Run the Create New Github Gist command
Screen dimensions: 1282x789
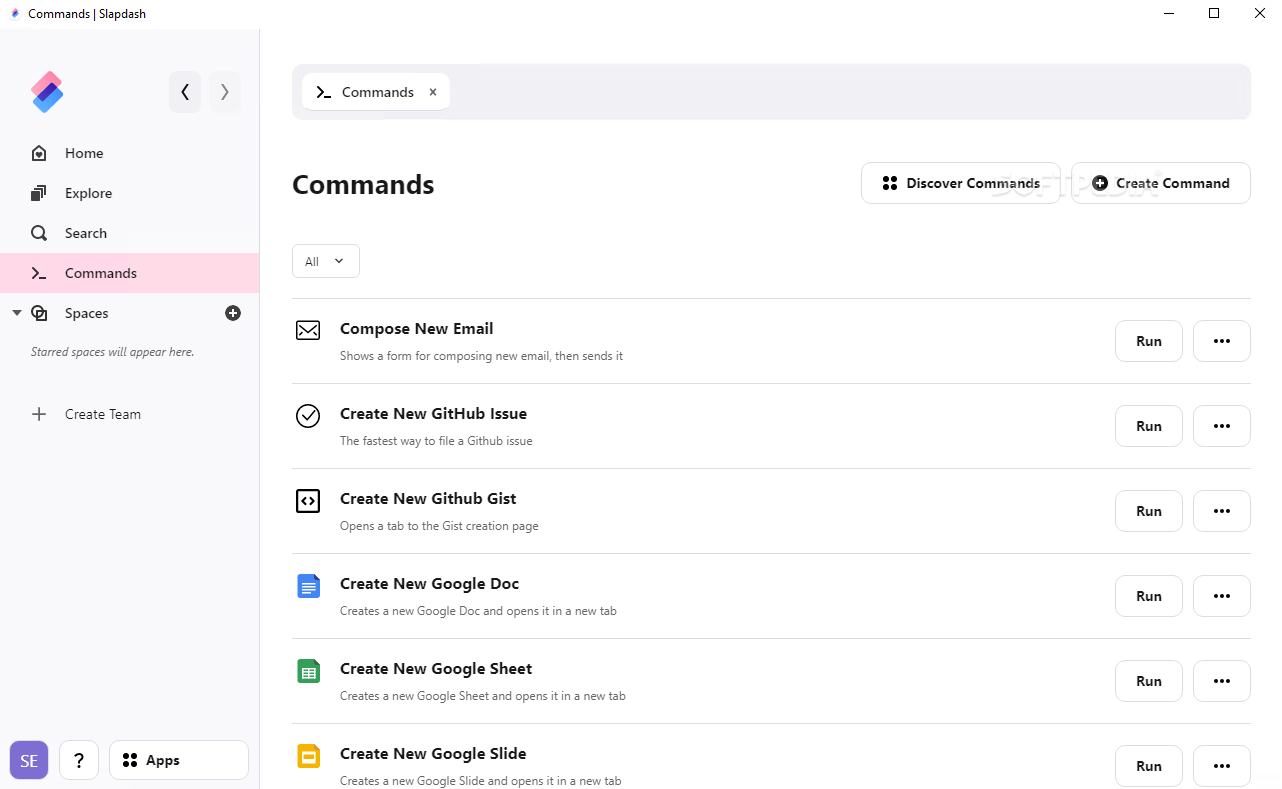(1149, 511)
